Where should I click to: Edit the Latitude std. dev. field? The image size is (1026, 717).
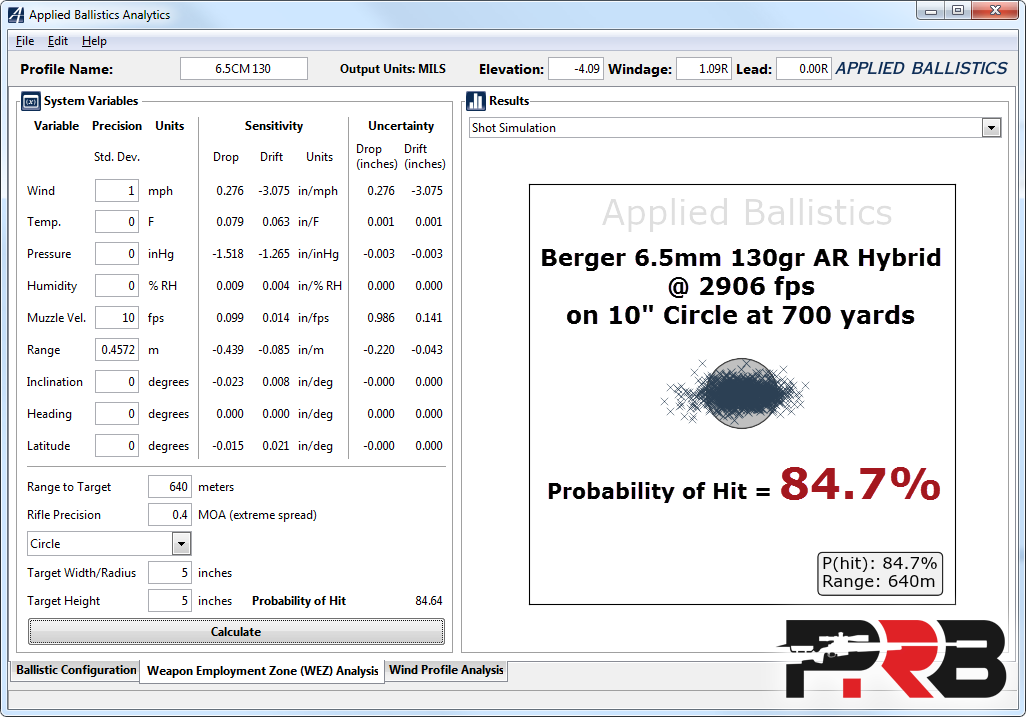tap(116, 446)
